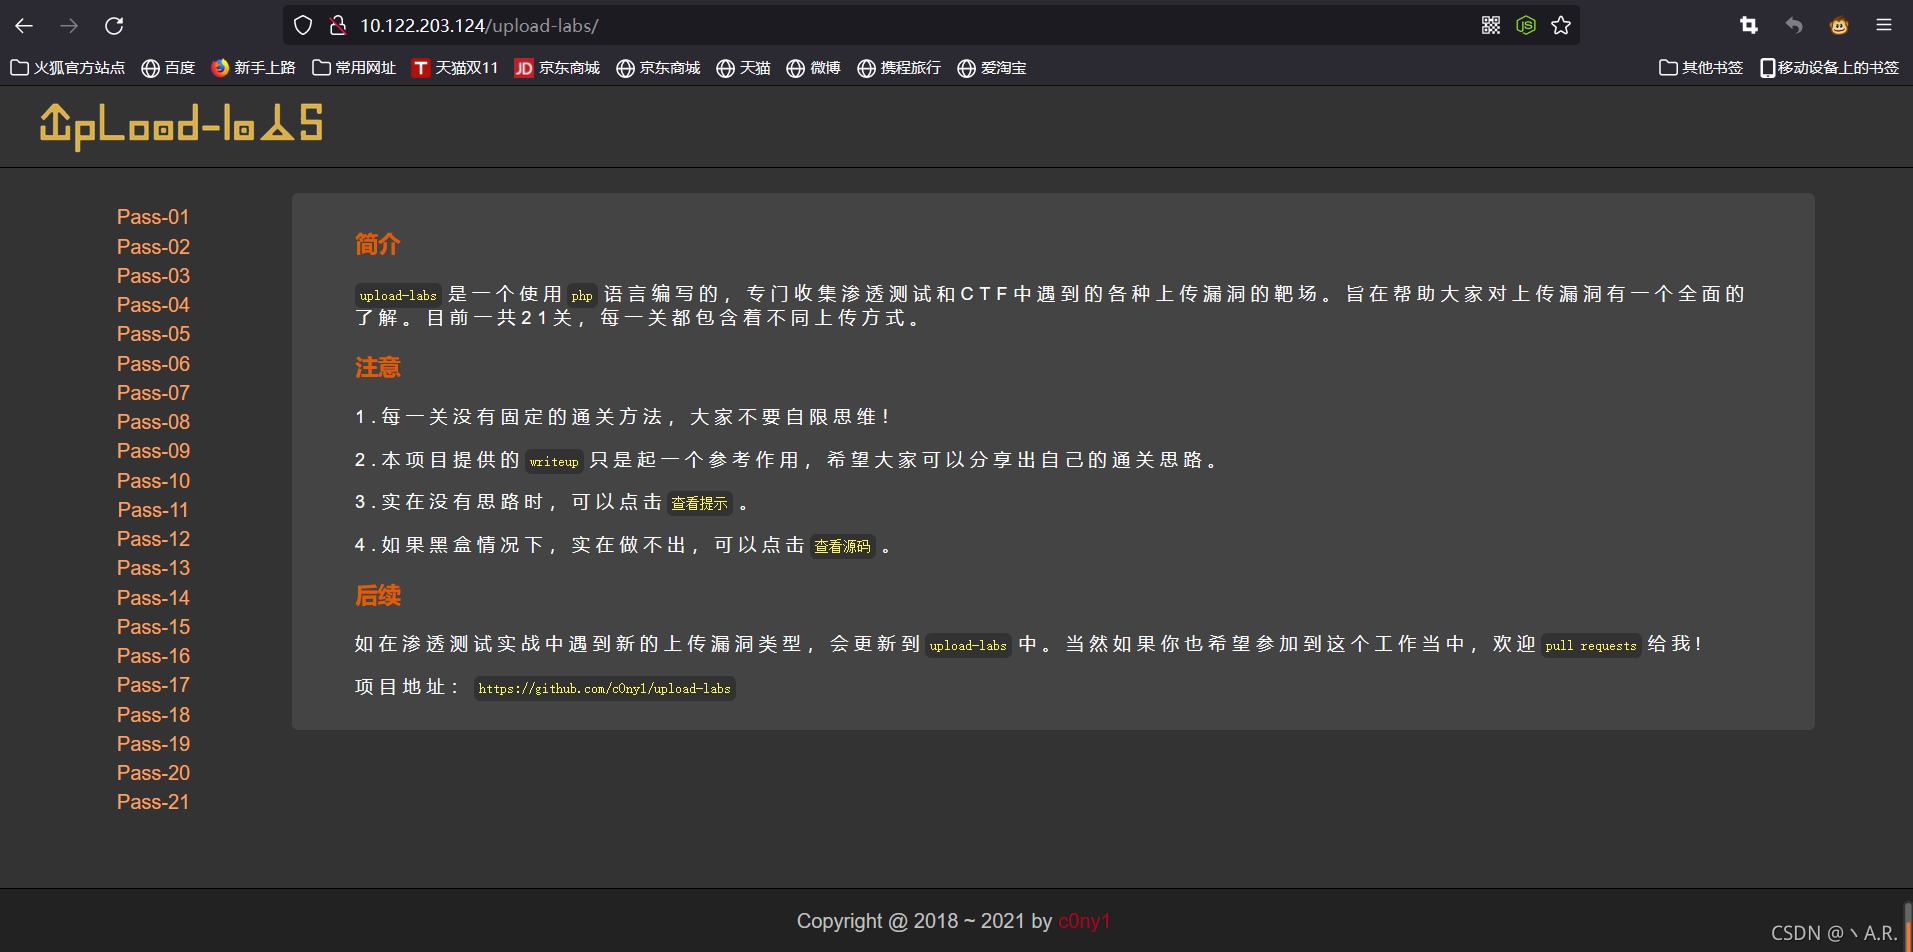
Task: Select Pass-08 level
Action: (153, 422)
